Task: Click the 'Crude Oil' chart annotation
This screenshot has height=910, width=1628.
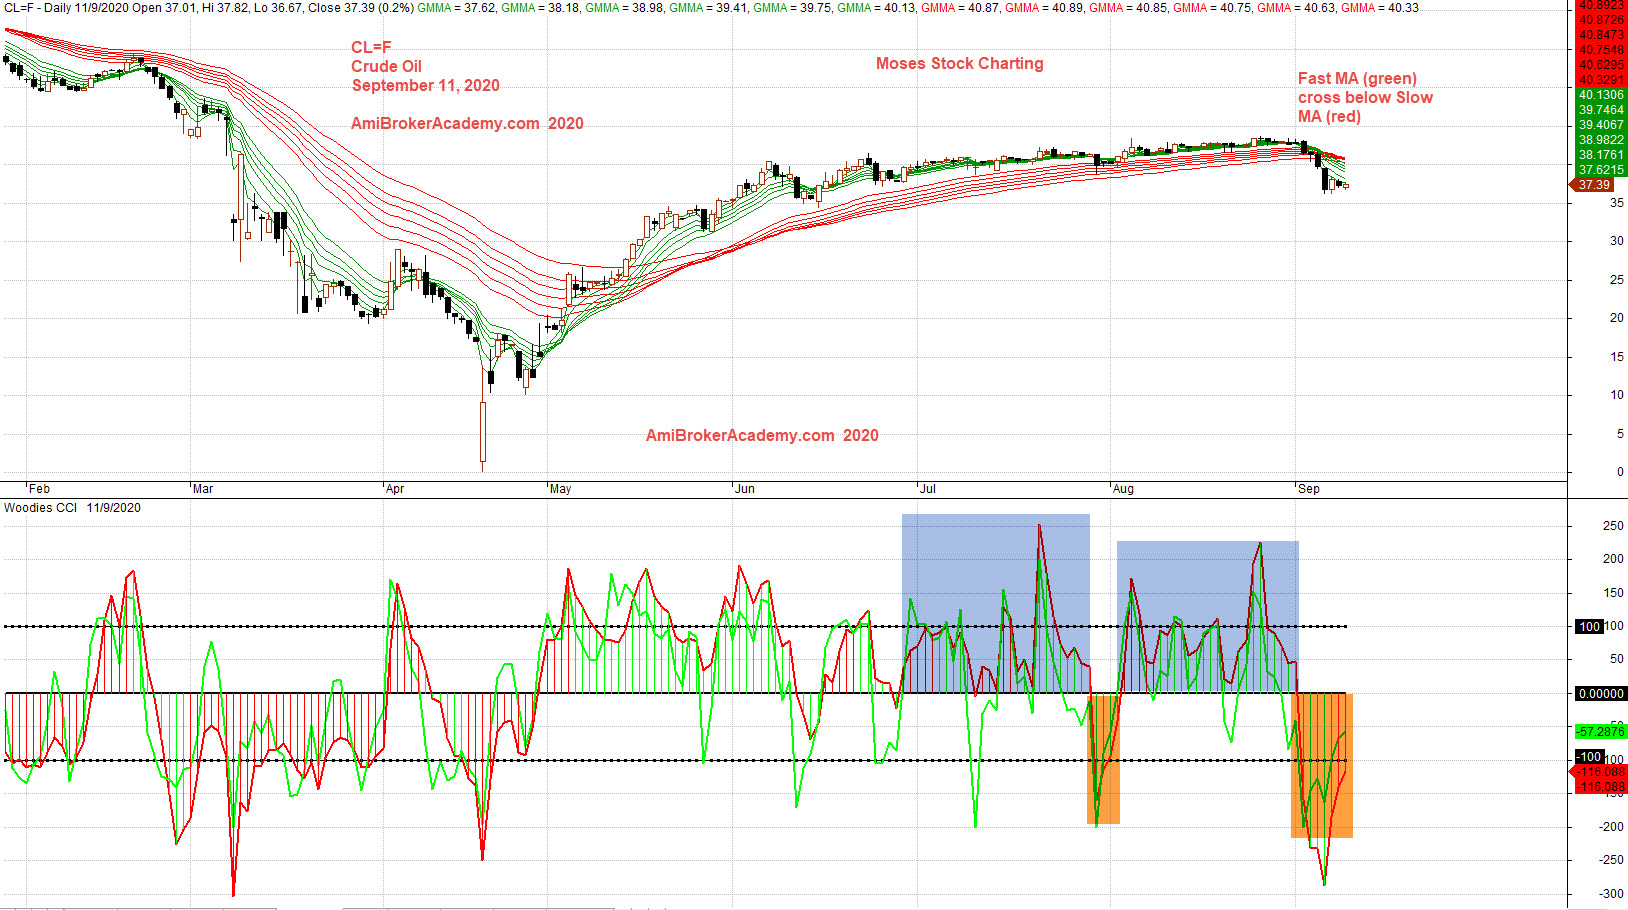Action: 386,66
